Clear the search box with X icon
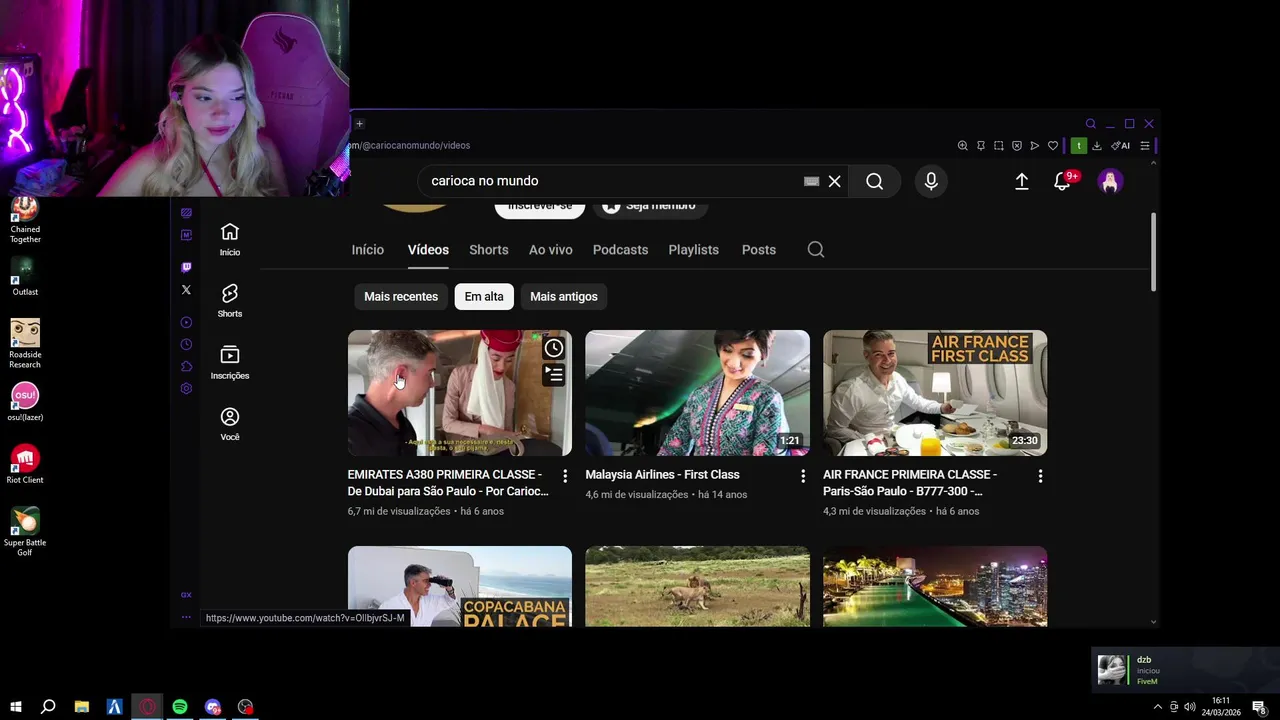 [x=834, y=181]
